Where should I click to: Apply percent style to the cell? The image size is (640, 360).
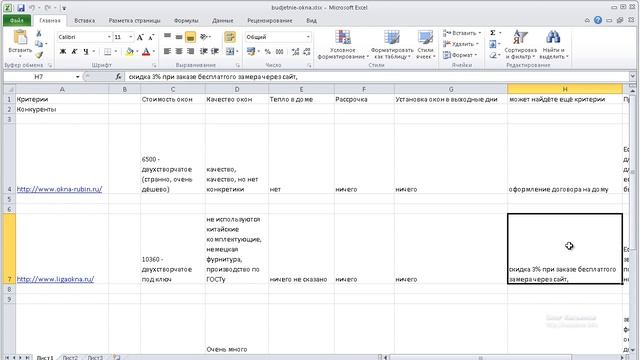(x=268, y=51)
